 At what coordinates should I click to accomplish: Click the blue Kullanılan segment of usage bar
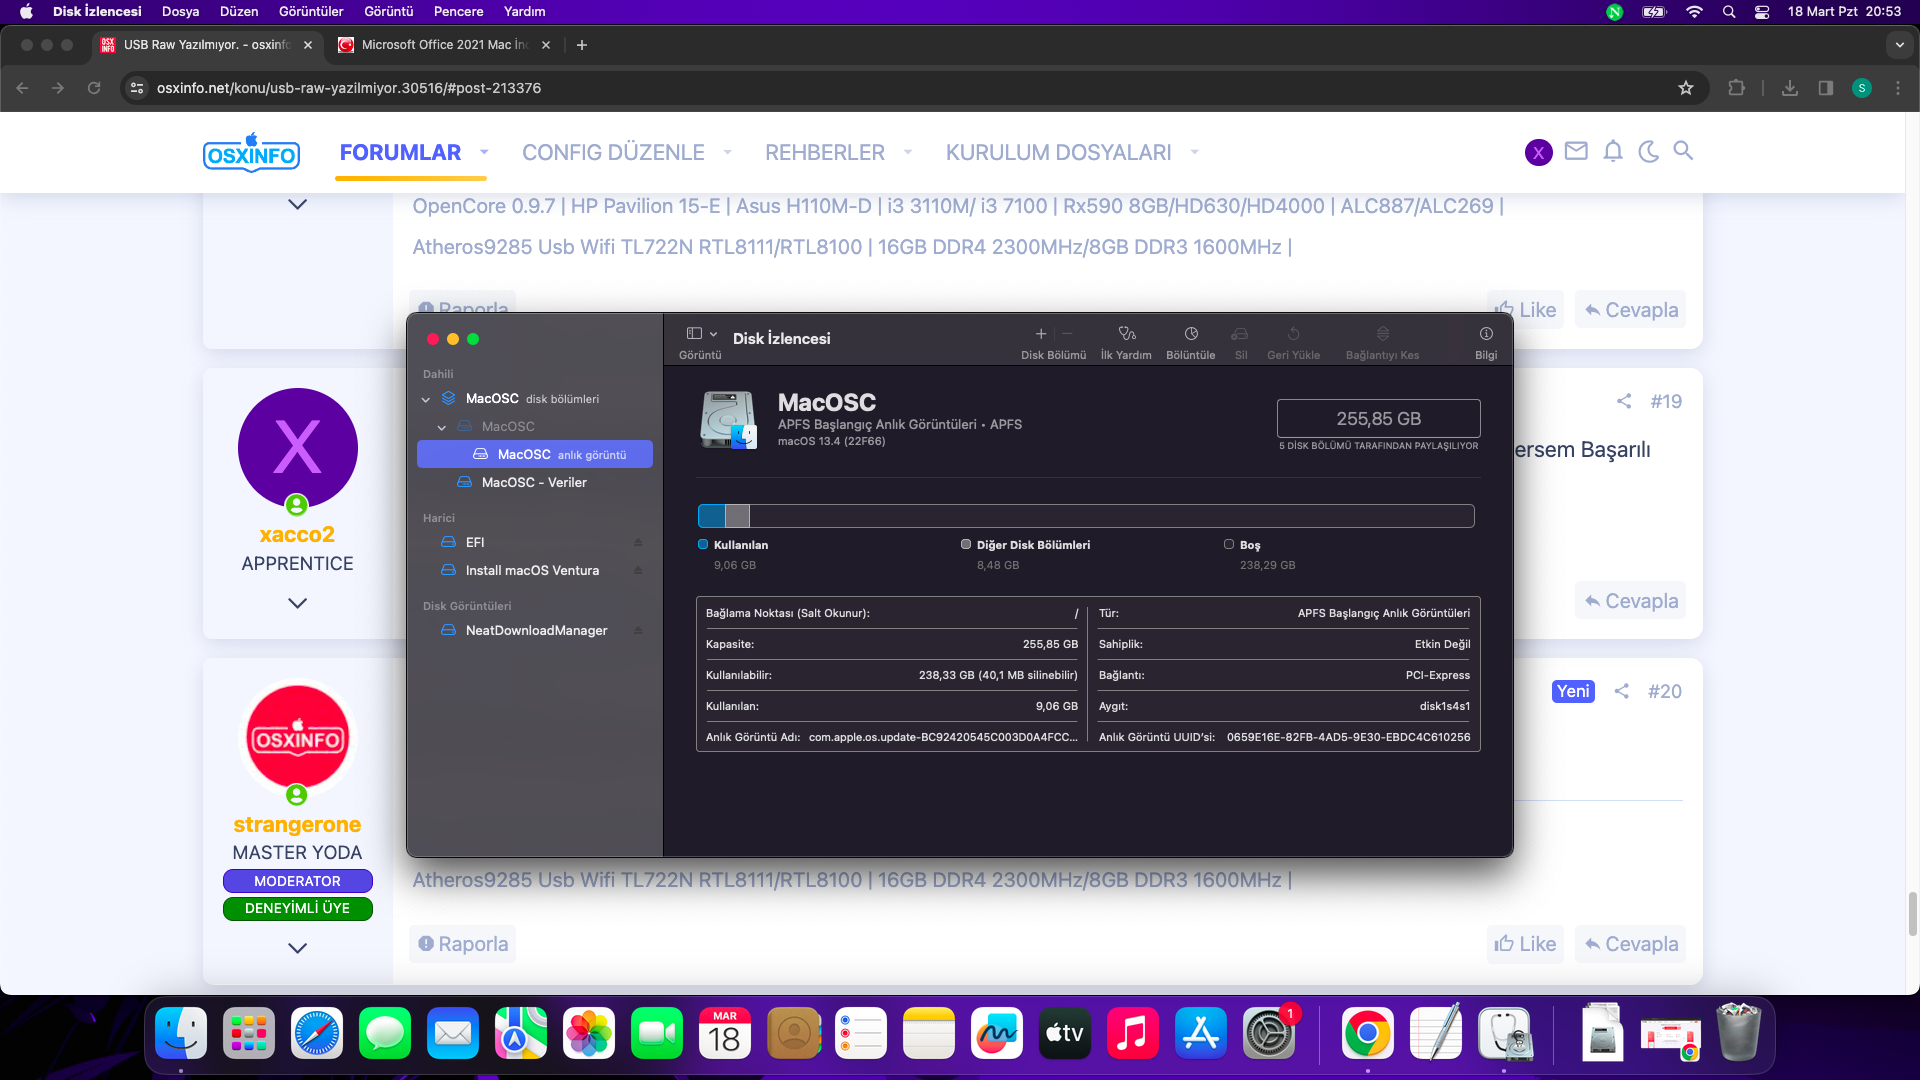tap(711, 516)
